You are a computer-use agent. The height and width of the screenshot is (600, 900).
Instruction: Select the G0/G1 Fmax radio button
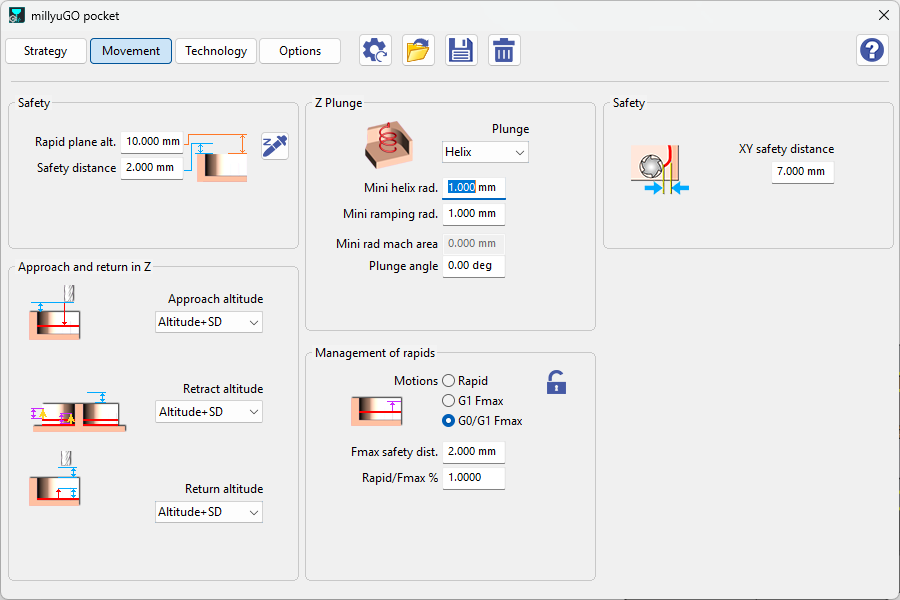[x=449, y=421]
